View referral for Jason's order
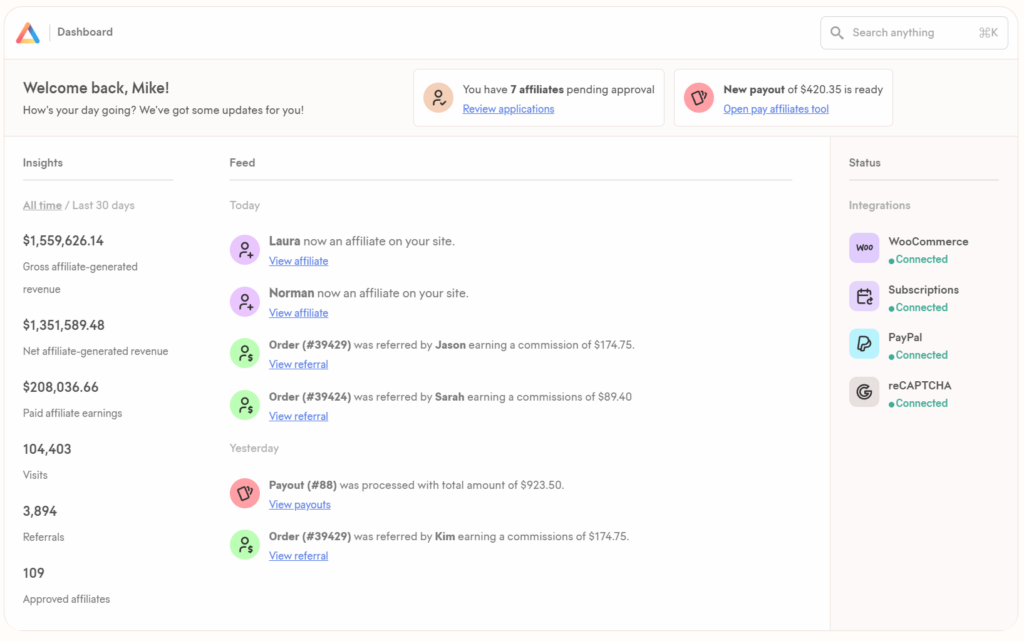The image size is (1024, 641). pyautogui.click(x=298, y=364)
